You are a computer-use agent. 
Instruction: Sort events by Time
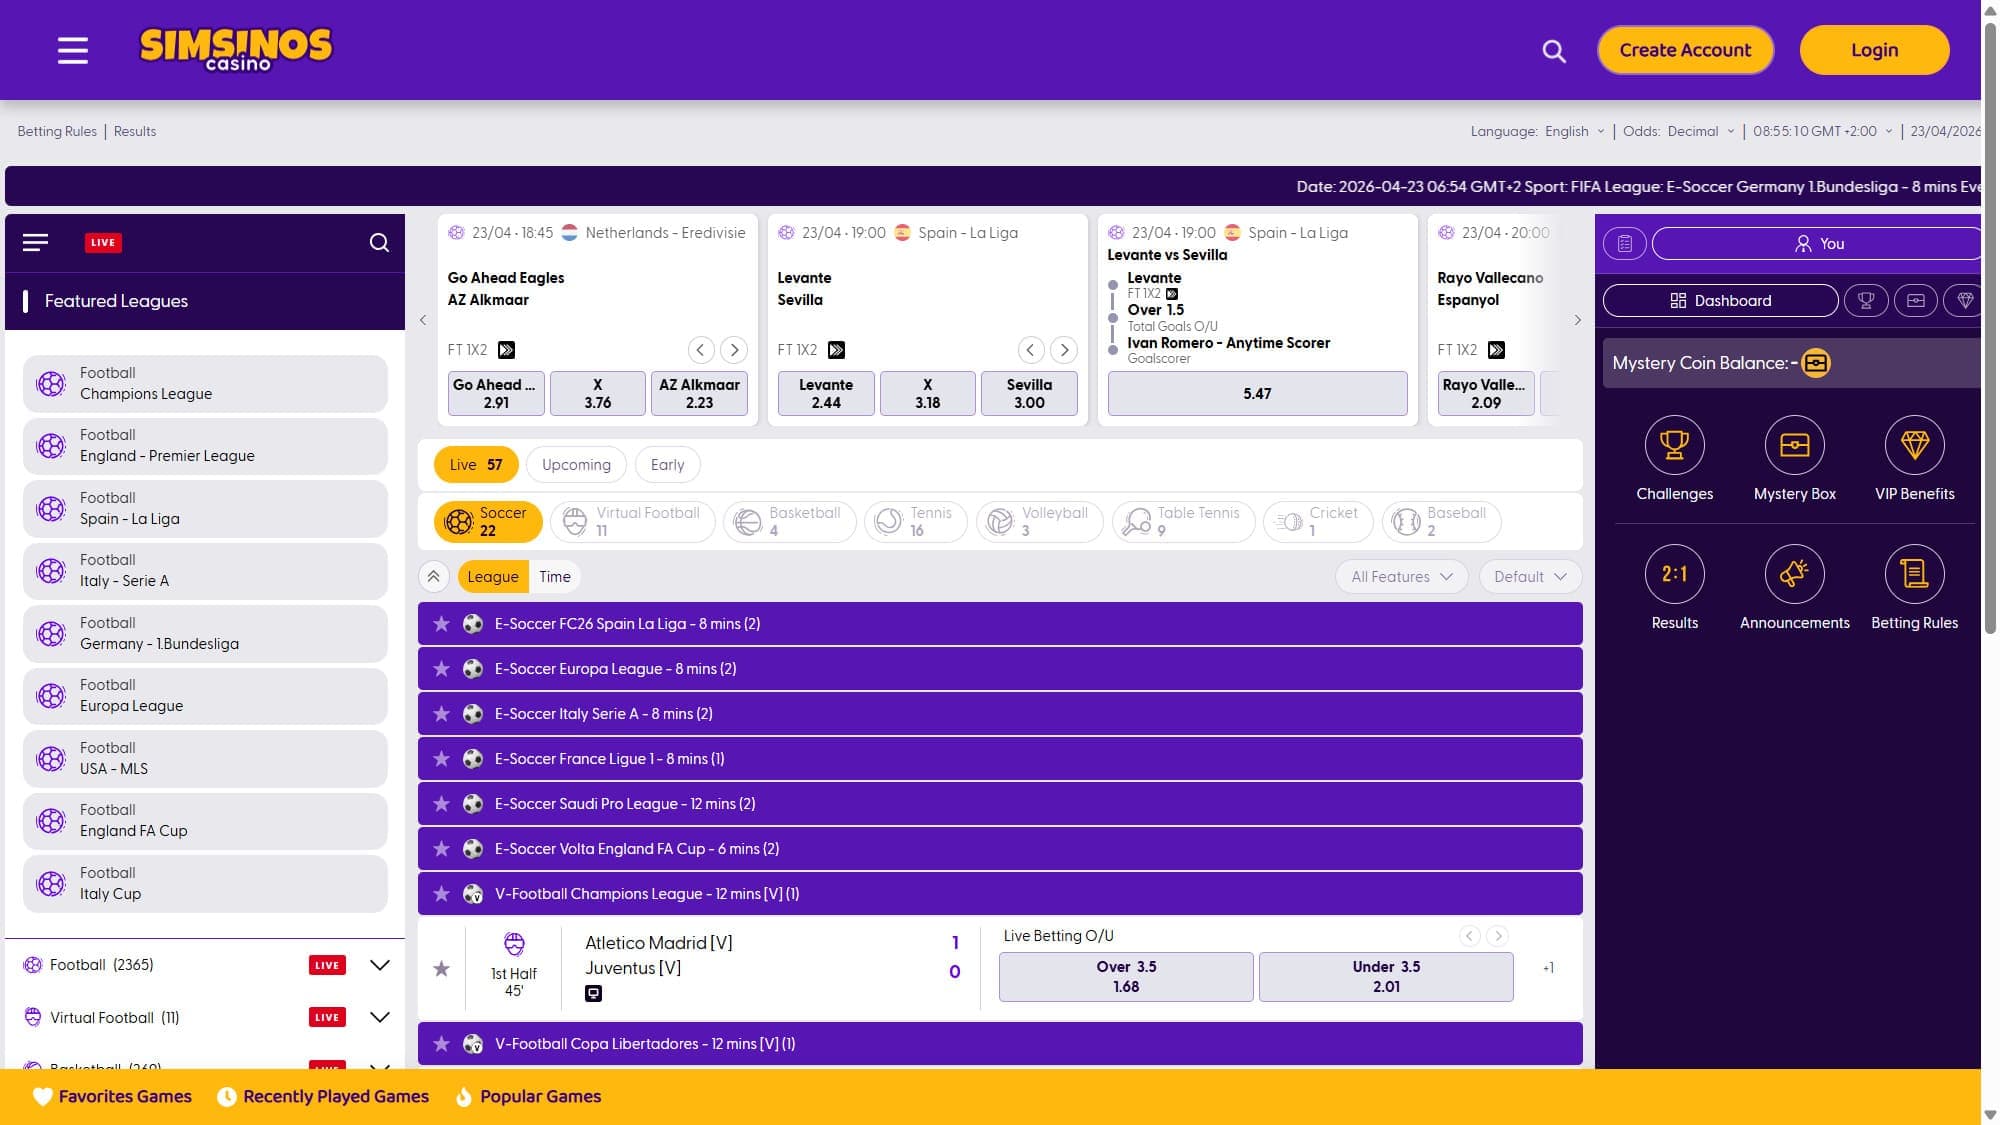555,577
